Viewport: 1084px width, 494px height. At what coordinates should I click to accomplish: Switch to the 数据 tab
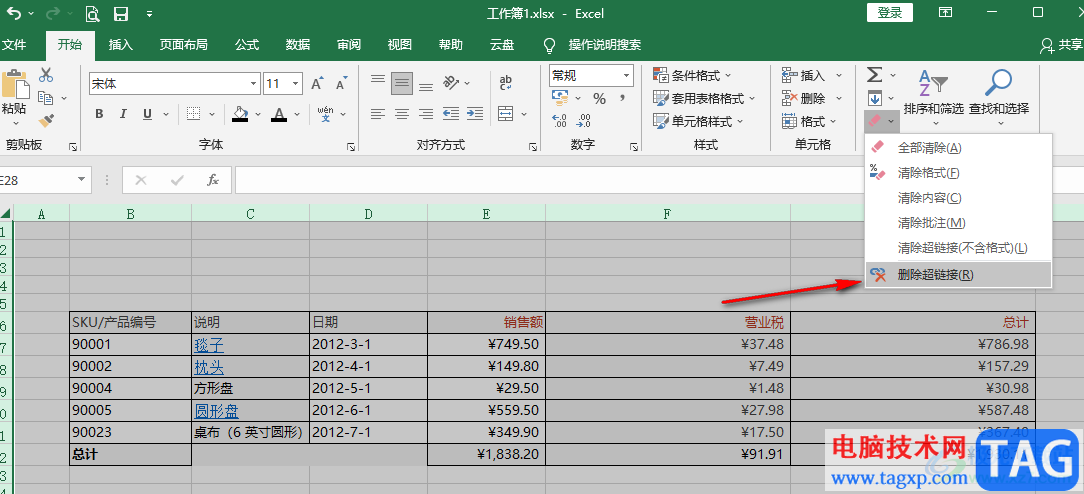298,45
